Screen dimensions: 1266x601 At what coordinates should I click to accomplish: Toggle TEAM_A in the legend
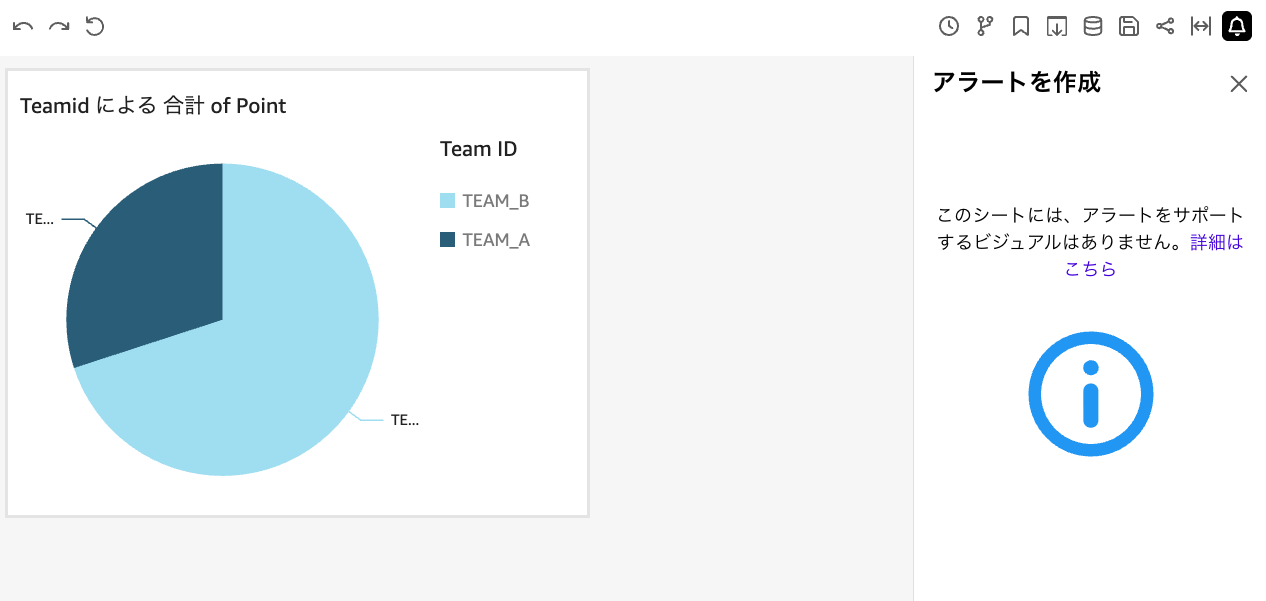[x=496, y=240]
